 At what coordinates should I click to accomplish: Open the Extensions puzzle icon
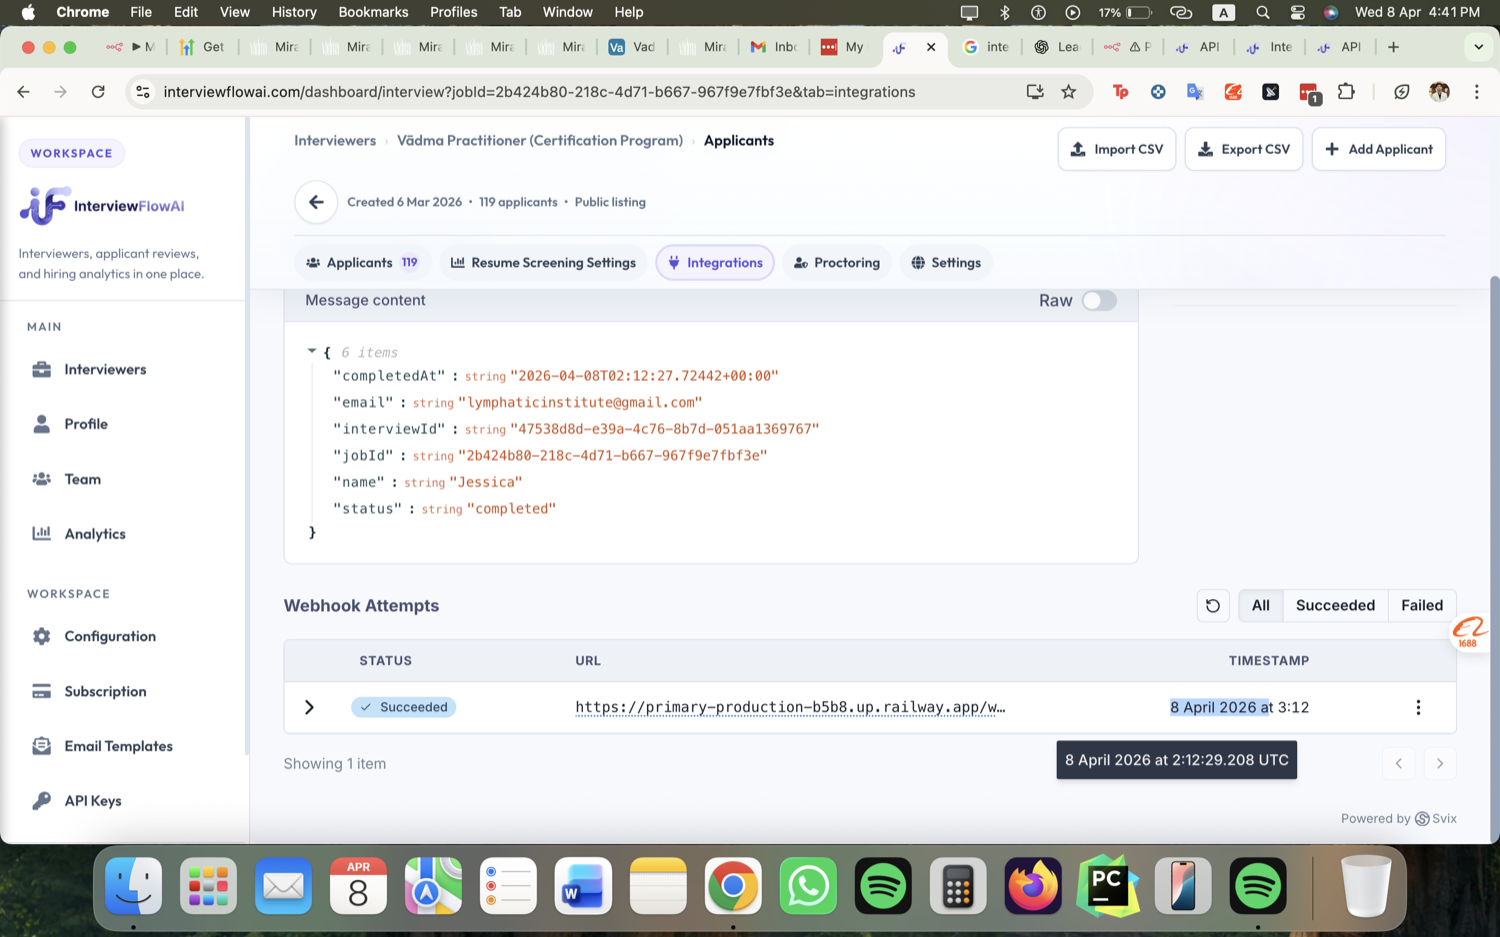click(1346, 92)
